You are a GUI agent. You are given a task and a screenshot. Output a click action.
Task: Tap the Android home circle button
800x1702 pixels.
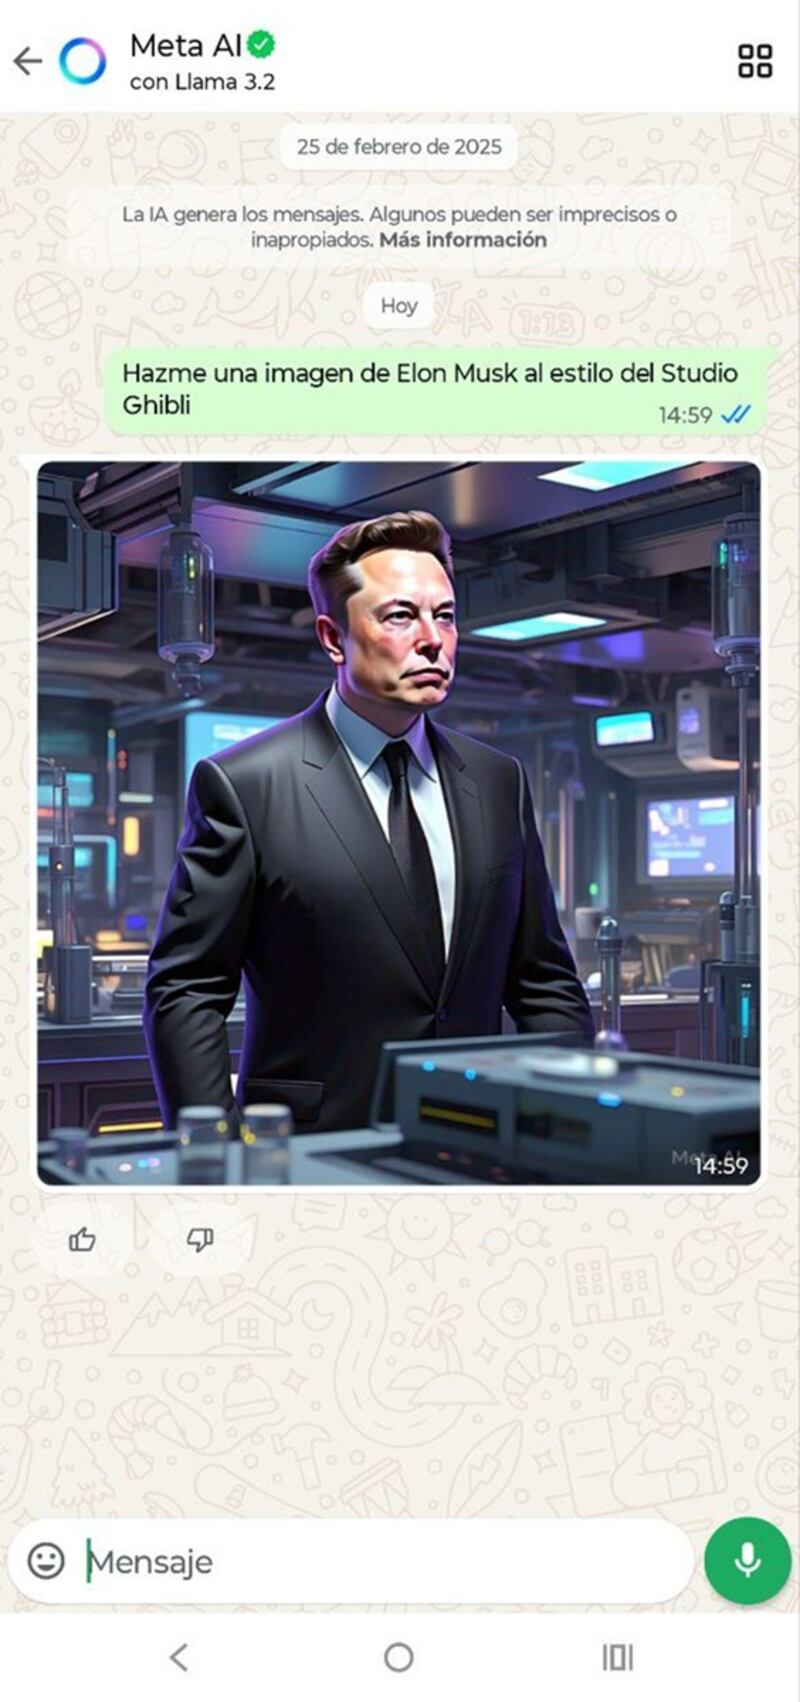tap(399, 1657)
